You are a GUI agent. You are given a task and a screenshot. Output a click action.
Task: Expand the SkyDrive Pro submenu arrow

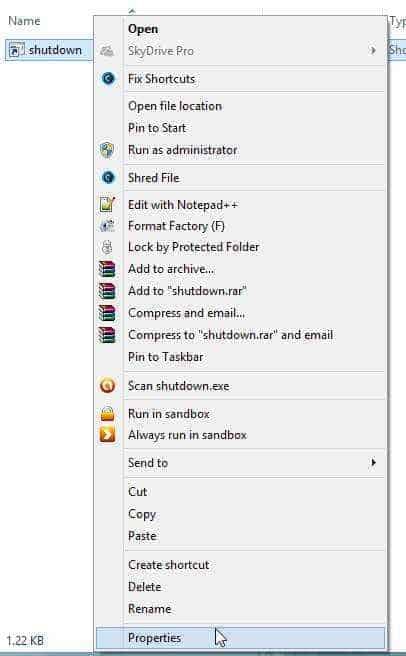(x=373, y=51)
